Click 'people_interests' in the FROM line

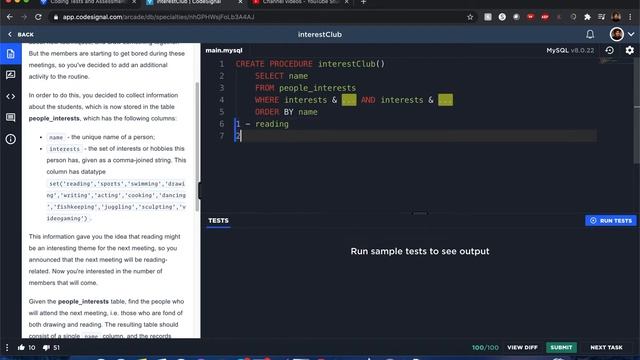click(x=318, y=88)
